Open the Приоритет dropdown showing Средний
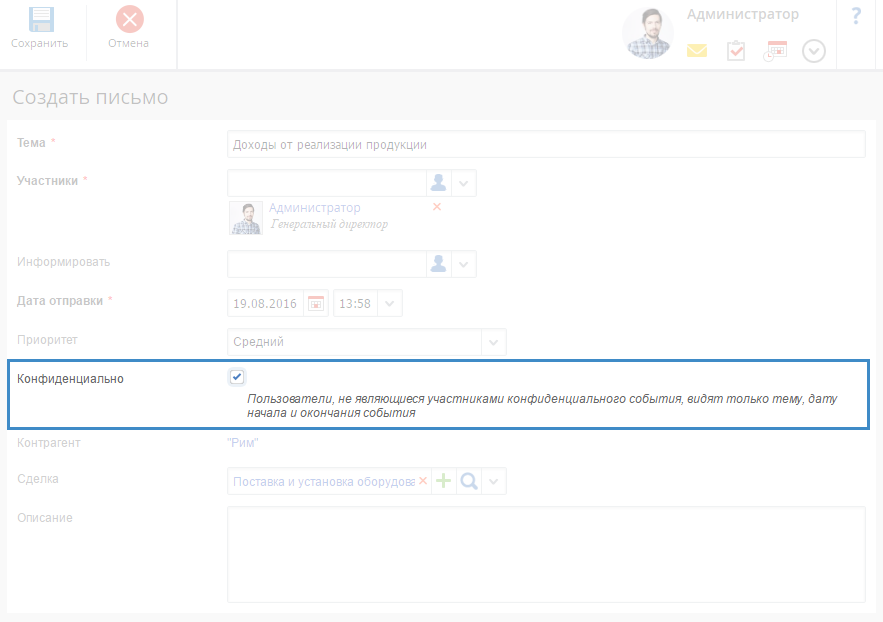Screen dimensions: 883x622 (367, 342)
